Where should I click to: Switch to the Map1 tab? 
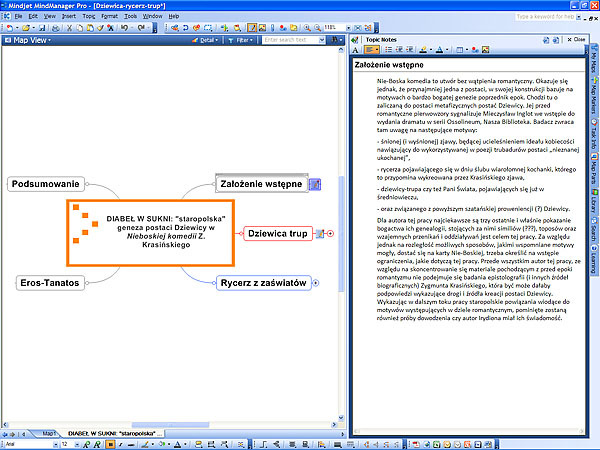point(49,434)
